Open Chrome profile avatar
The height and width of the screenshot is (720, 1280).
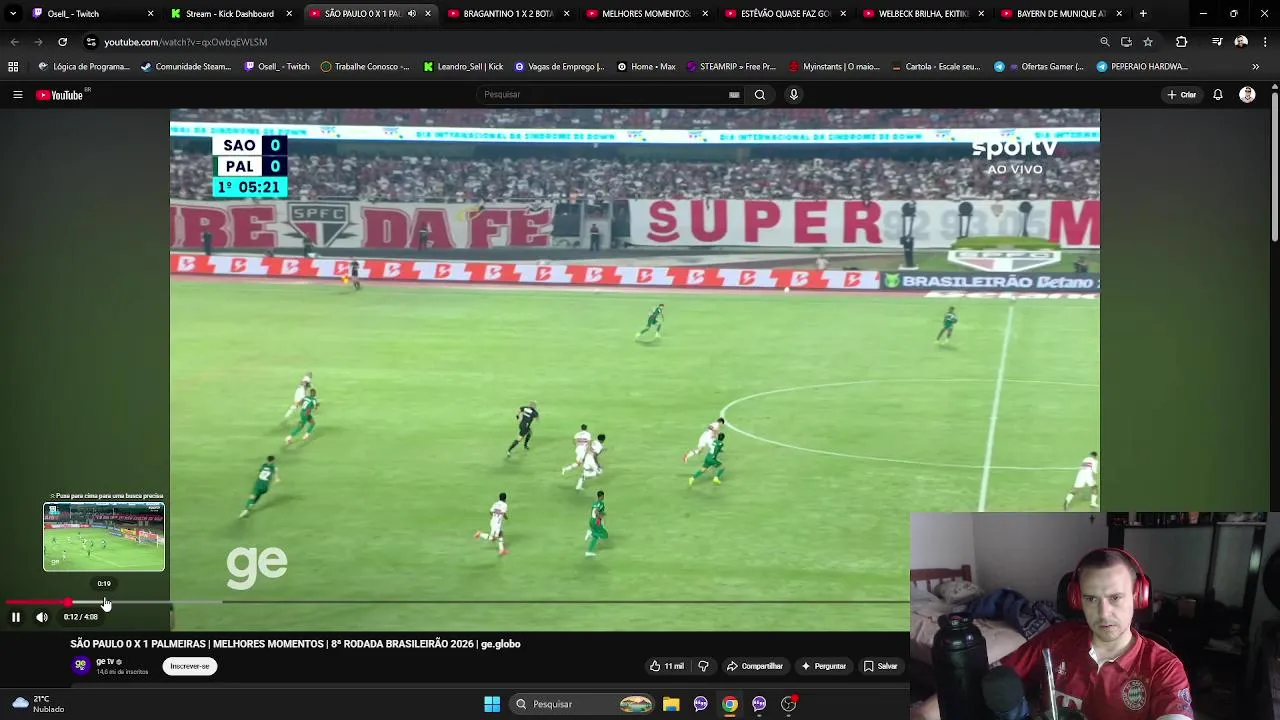coord(1241,42)
